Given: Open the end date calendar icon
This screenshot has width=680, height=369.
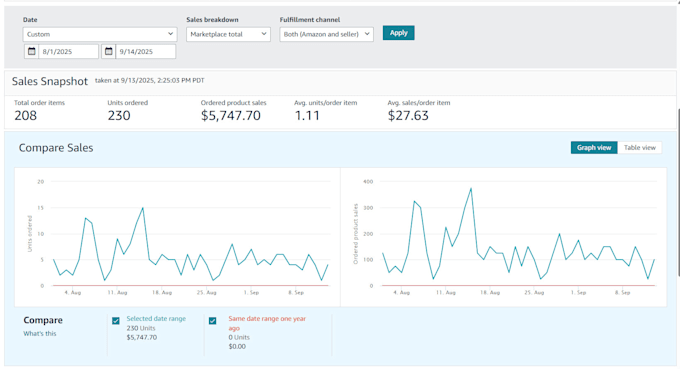Looking at the screenshot, I should tap(109, 51).
